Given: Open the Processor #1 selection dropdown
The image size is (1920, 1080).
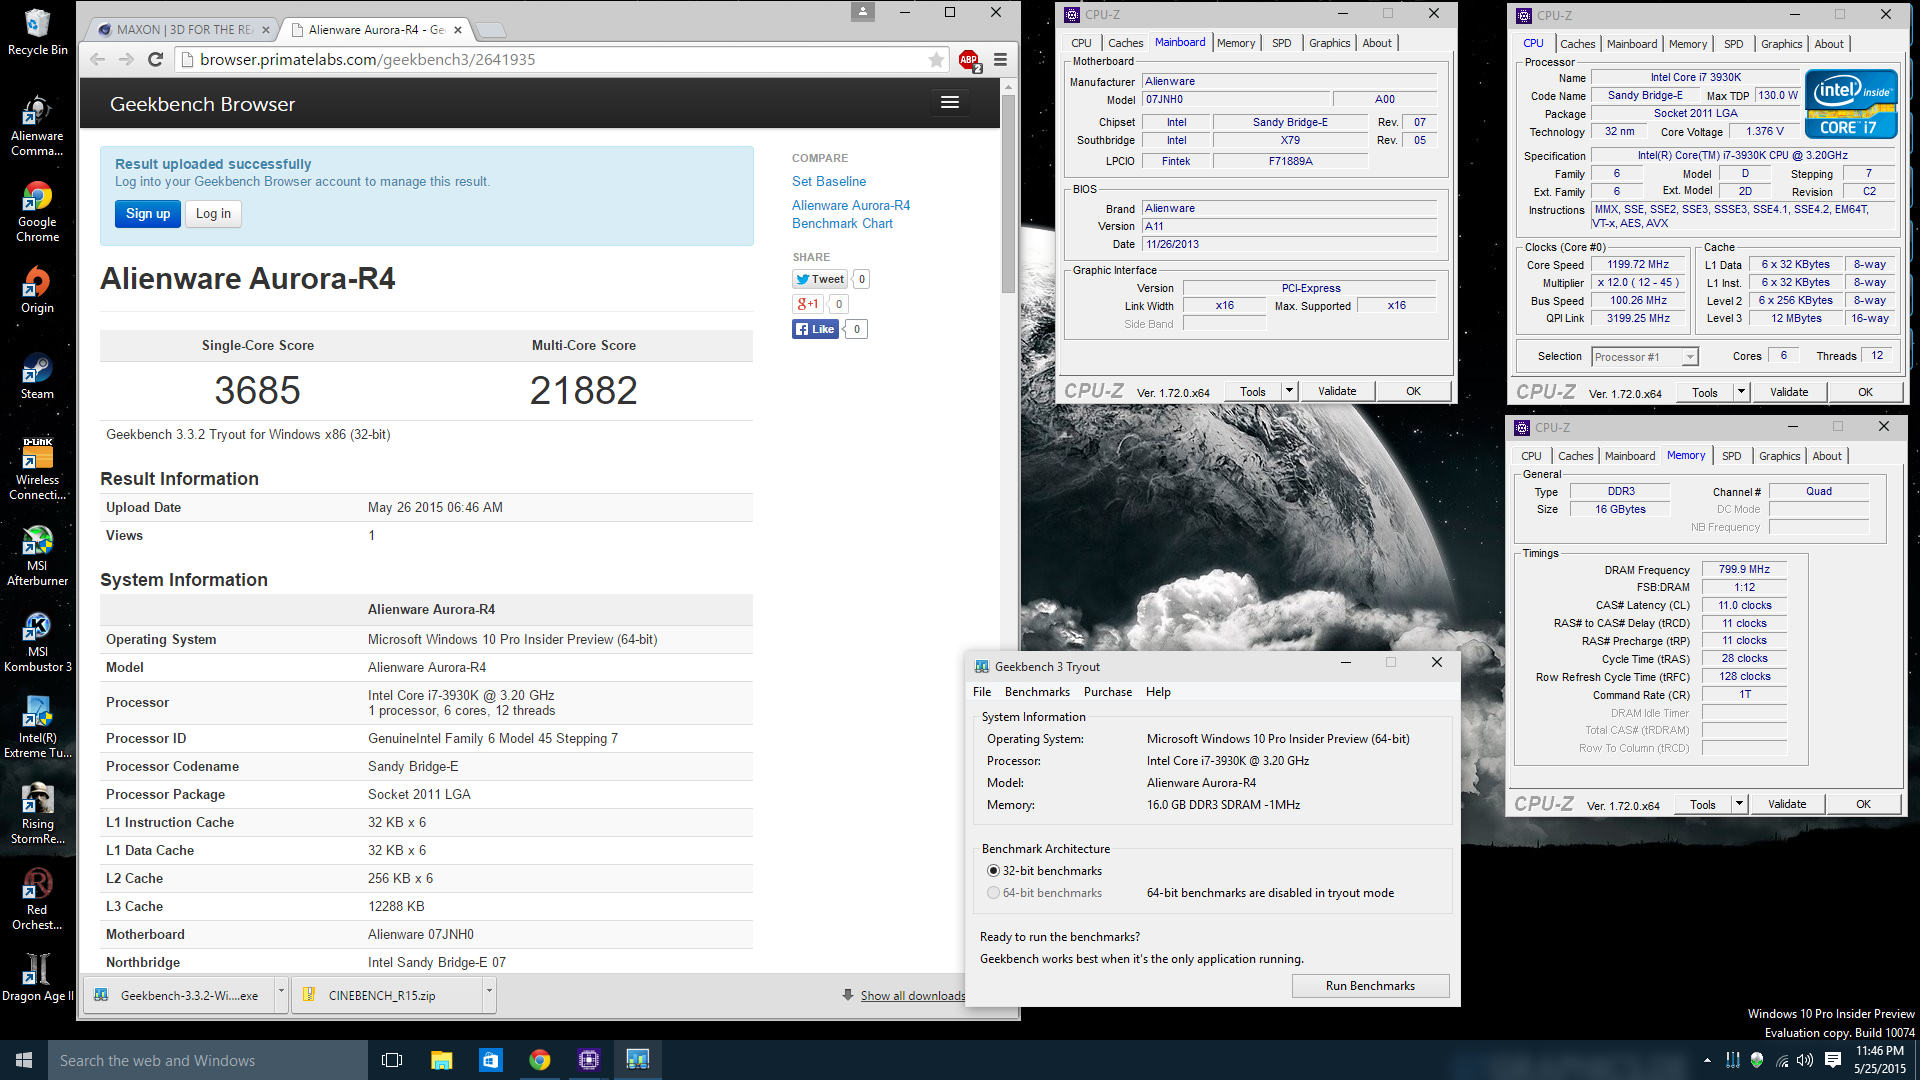Looking at the screenshot, I should (x=1645, y=357).
